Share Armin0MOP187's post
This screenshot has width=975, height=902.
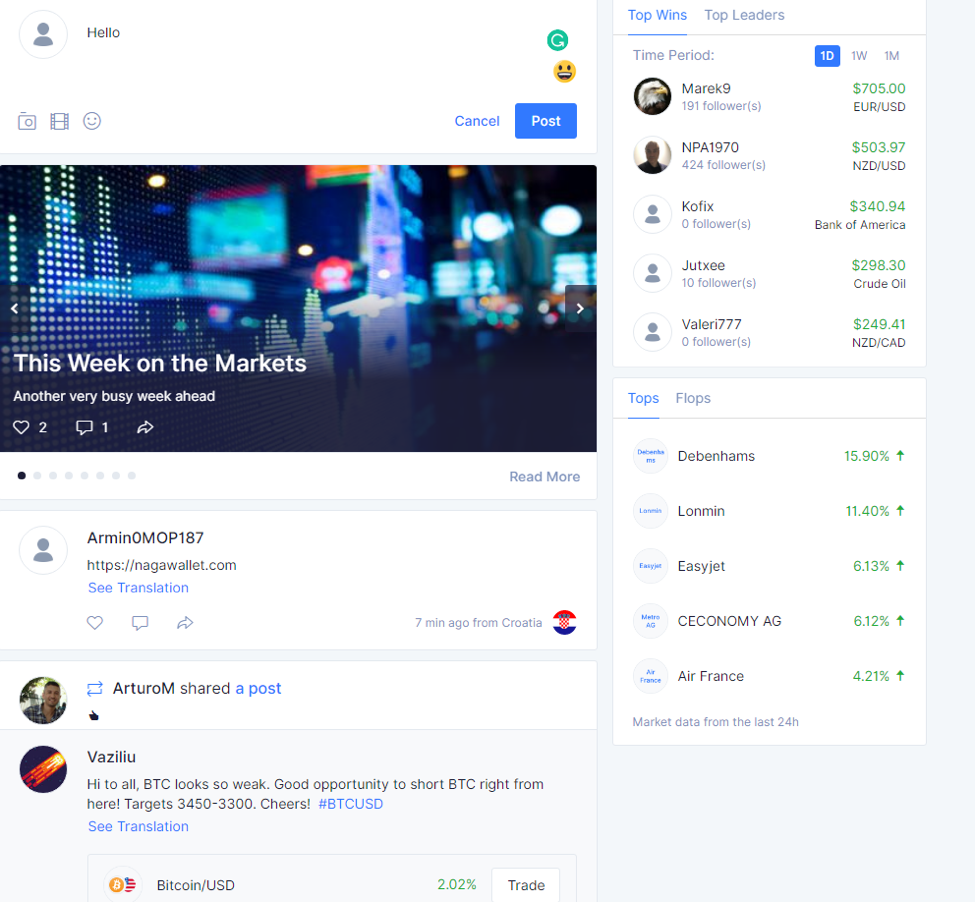tap(185, 622)
